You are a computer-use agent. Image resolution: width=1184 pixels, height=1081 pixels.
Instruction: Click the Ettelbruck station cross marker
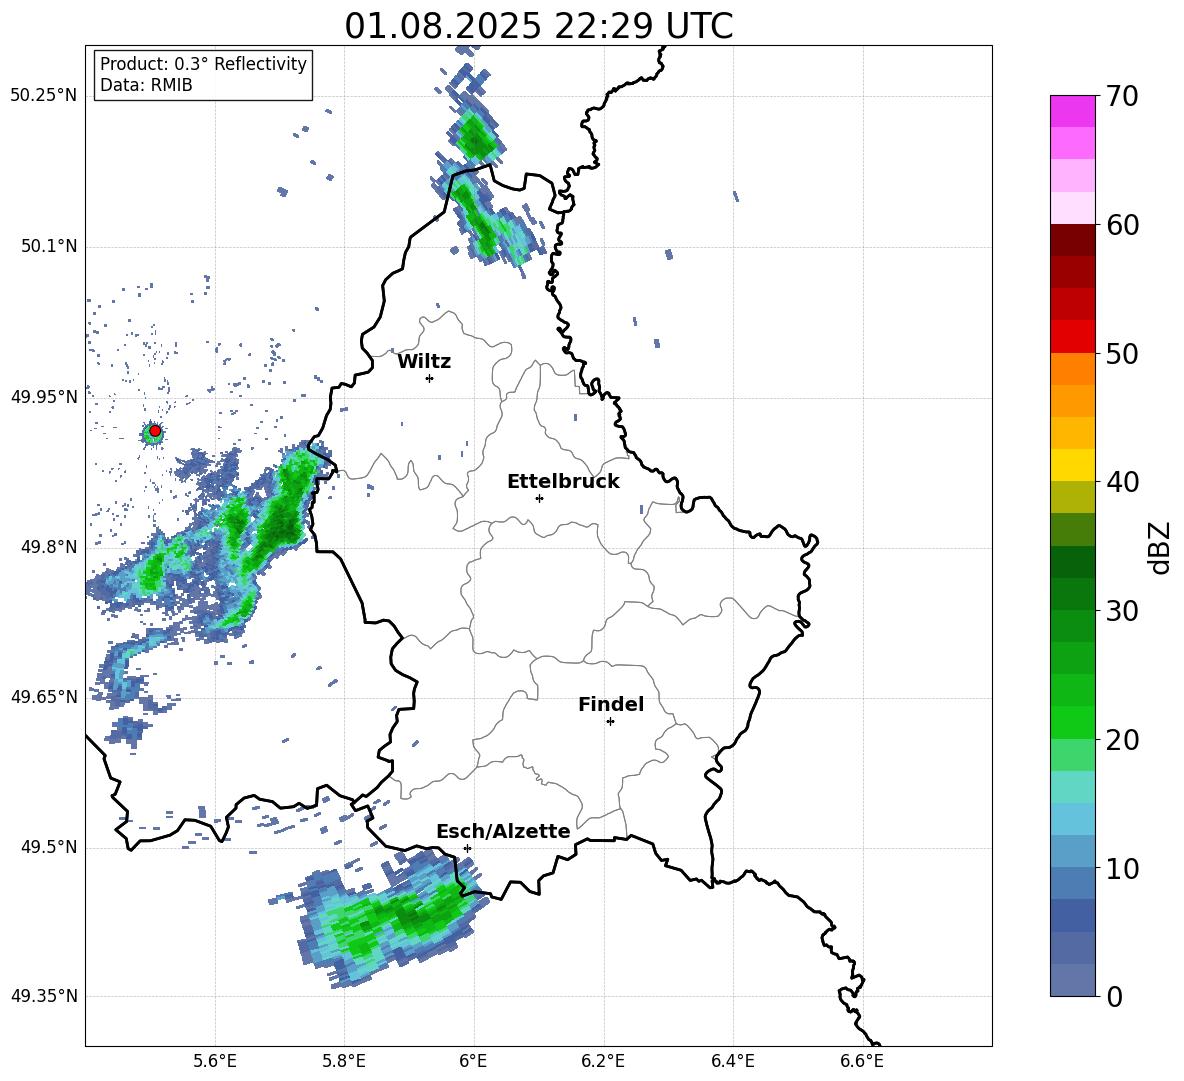pos(539,498)
